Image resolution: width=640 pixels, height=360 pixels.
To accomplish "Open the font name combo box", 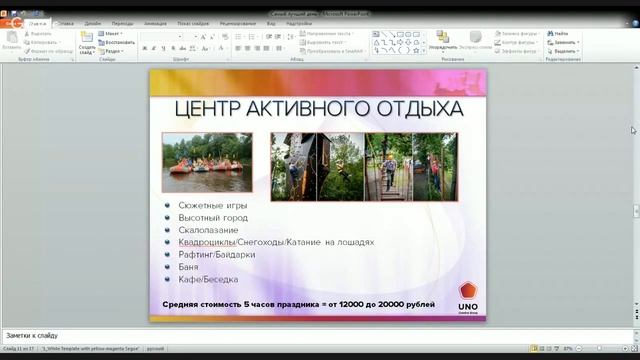I will click(161, 37).
